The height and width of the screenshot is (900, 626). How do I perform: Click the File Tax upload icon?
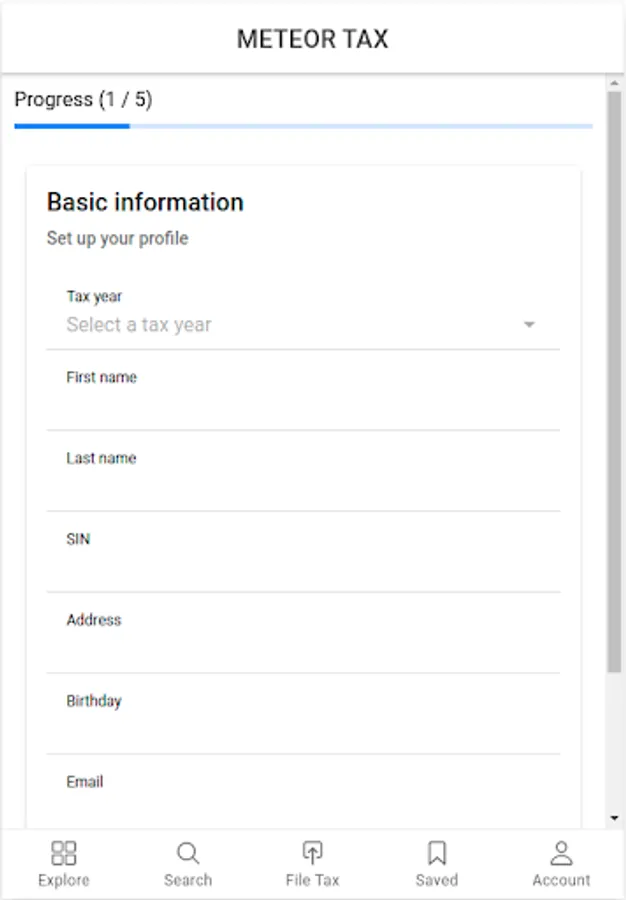tap(312, 853)
